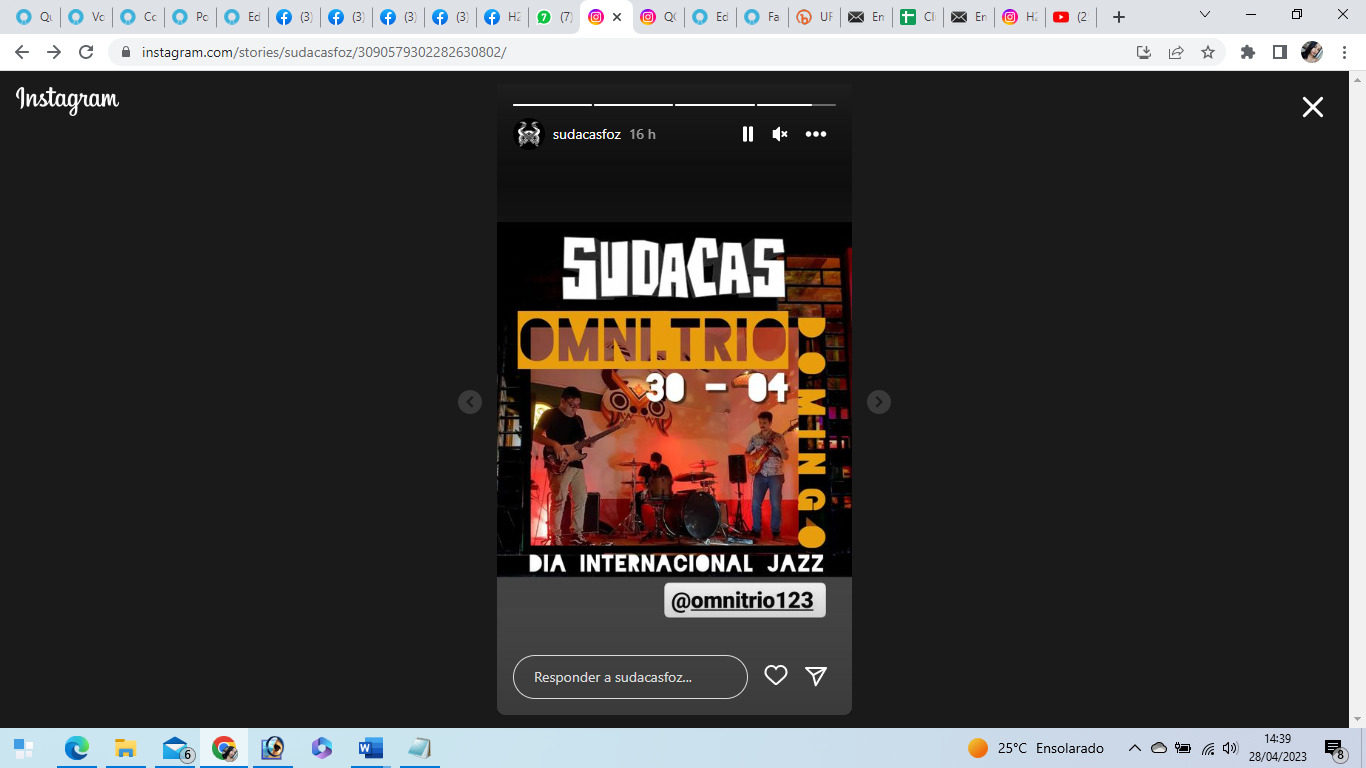Tap the @omnitrio123 mention sticker
The height and width of the screenshot is (768, 1366).
745,600
